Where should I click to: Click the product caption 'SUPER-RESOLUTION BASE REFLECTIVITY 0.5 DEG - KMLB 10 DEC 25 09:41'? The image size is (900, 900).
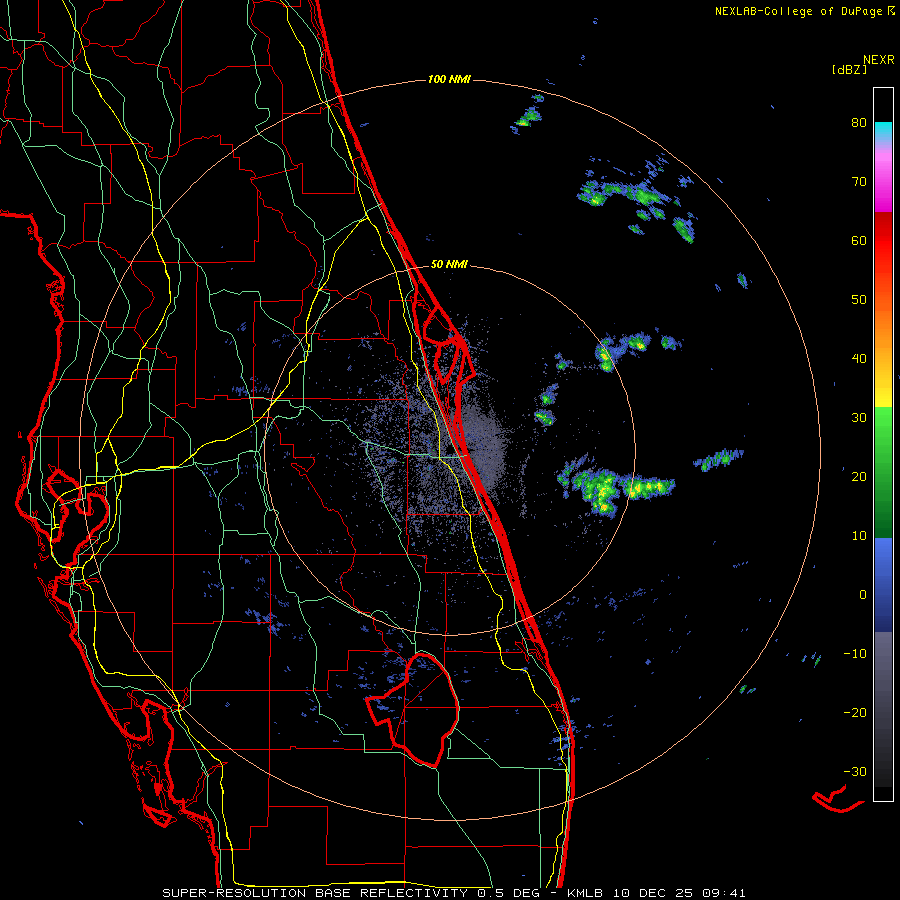click(x=454, y=893)
